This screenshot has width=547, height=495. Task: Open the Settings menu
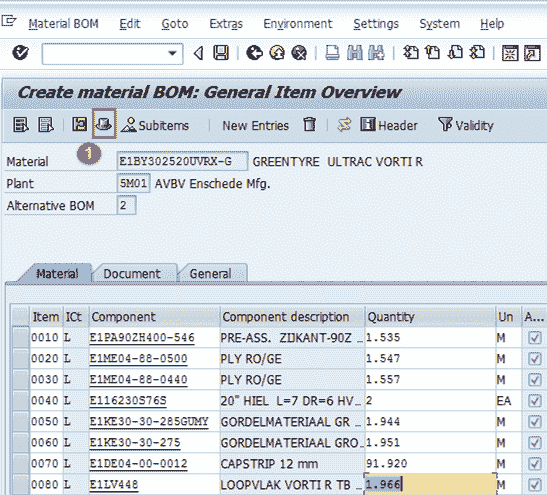pyautogui.click(x=376, y=24)
